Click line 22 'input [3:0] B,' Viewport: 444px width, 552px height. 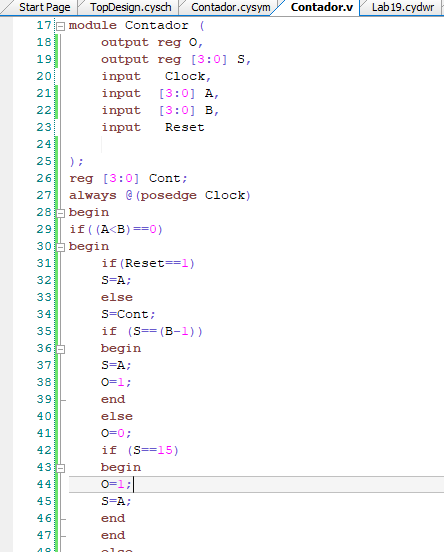point(160,111)
